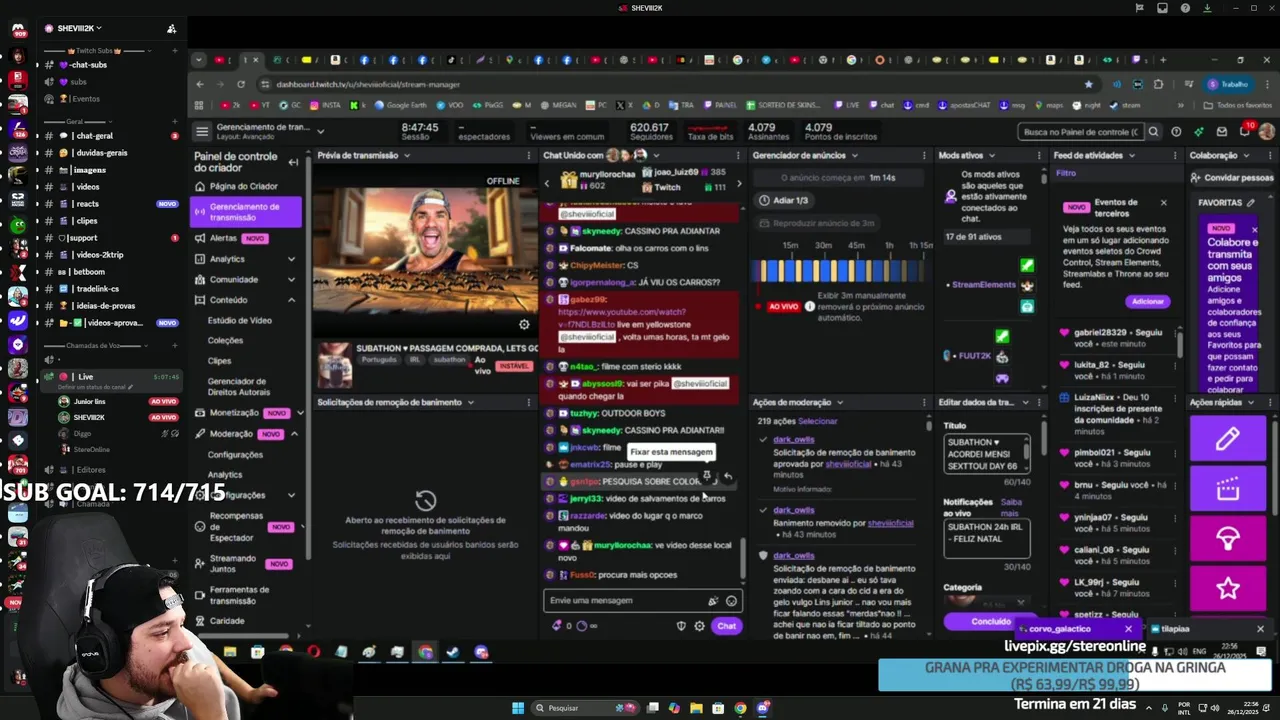
Task: Collapse the Moderação sidebar section
Action: point(294,434)
